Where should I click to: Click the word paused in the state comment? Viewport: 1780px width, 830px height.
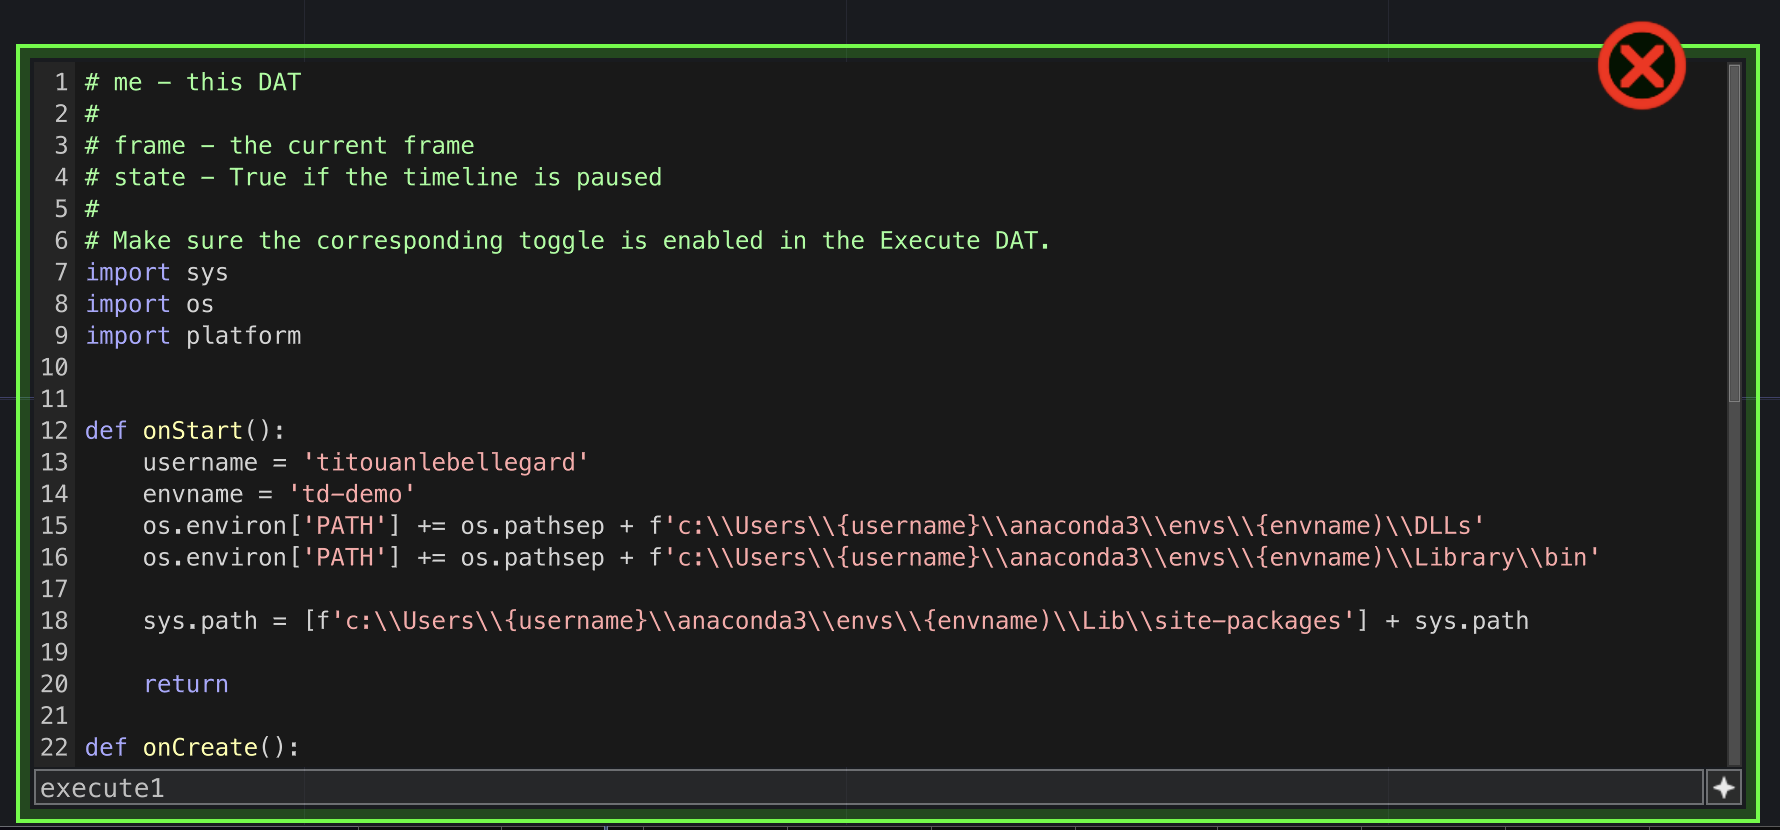(x=618, y=178)
